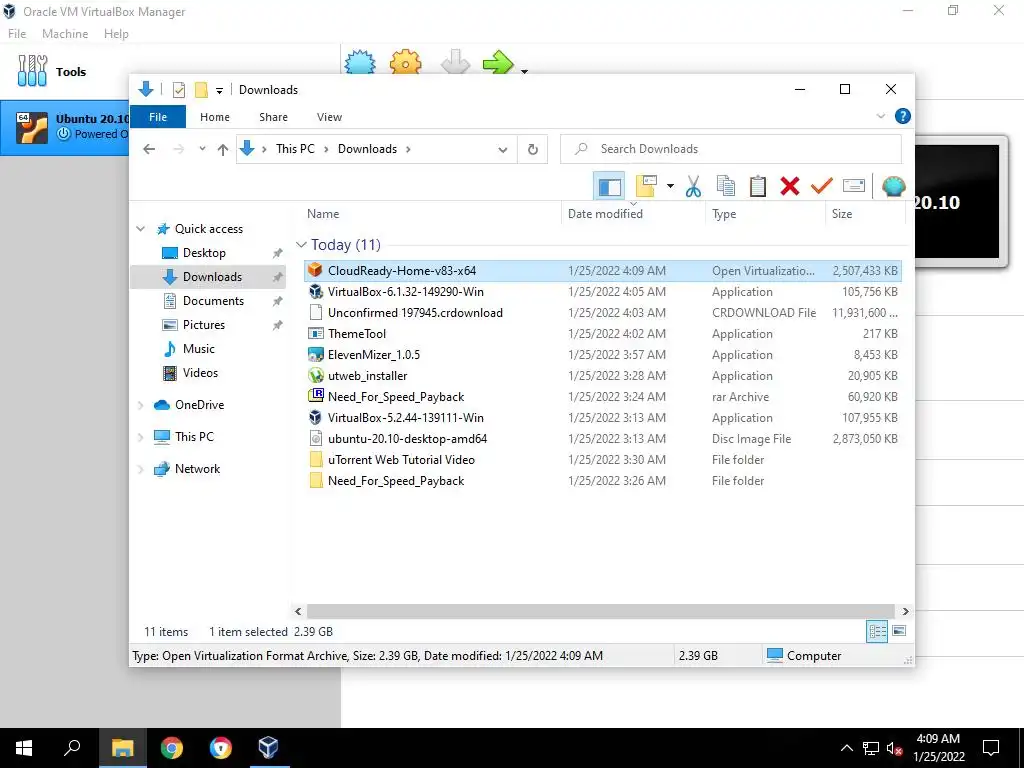Select Documents in the navigation pane

pos(213,300)
